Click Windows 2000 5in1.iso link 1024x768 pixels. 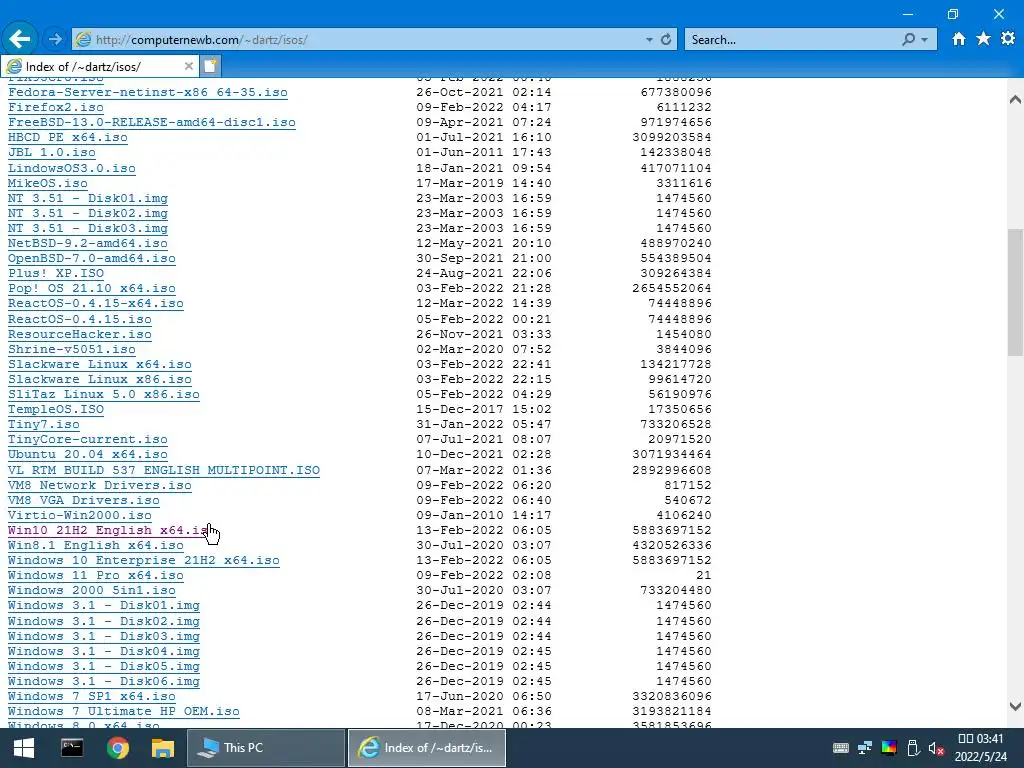pos(91,590)
